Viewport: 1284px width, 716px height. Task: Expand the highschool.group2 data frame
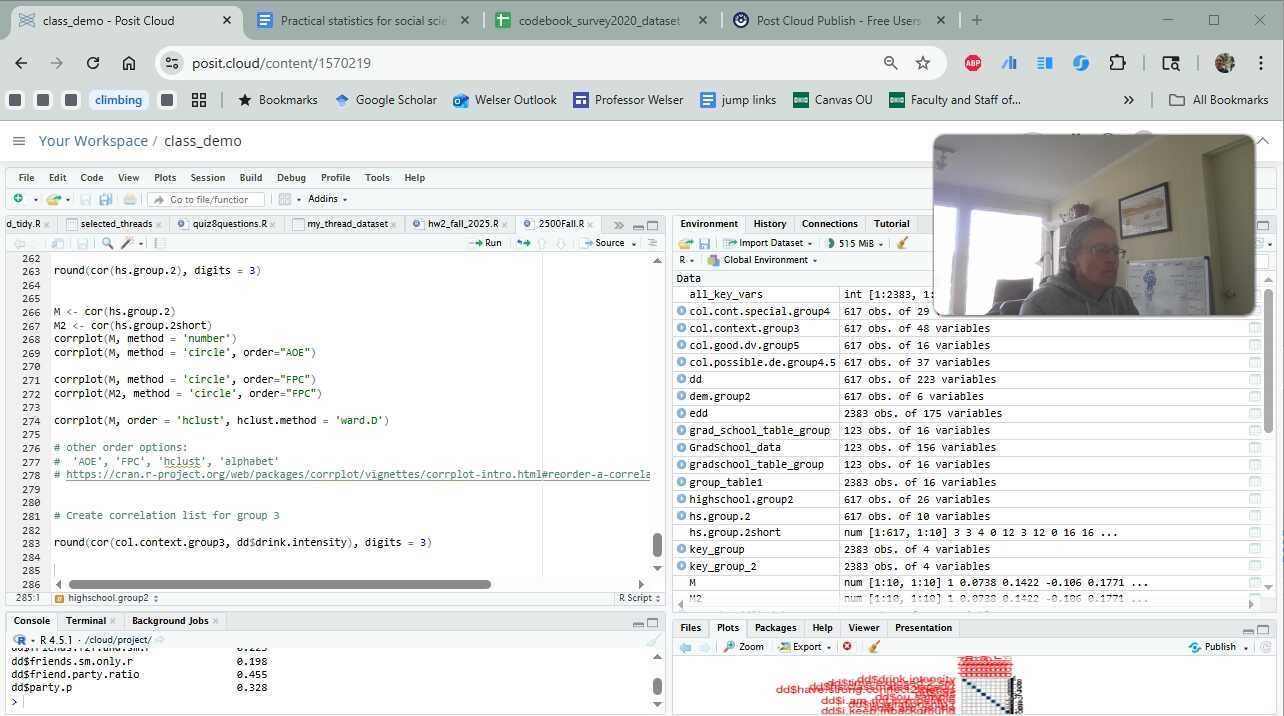click(x=682, y=499)
